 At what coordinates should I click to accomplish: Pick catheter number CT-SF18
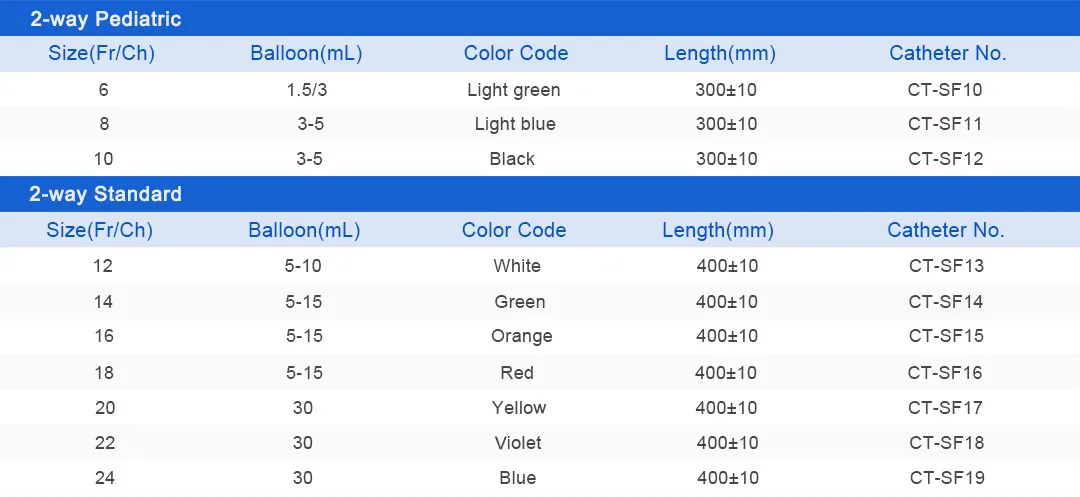[945, 443]
